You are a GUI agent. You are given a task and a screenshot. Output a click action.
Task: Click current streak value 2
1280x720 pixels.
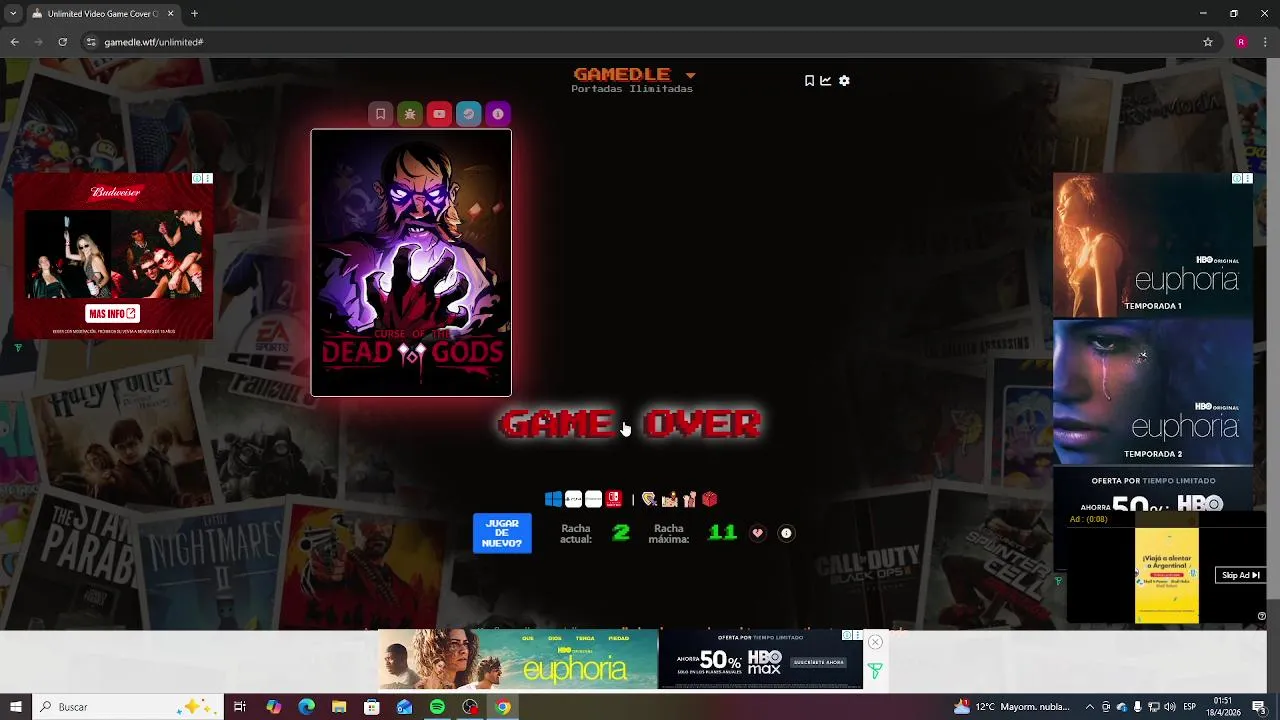(621, 533)
